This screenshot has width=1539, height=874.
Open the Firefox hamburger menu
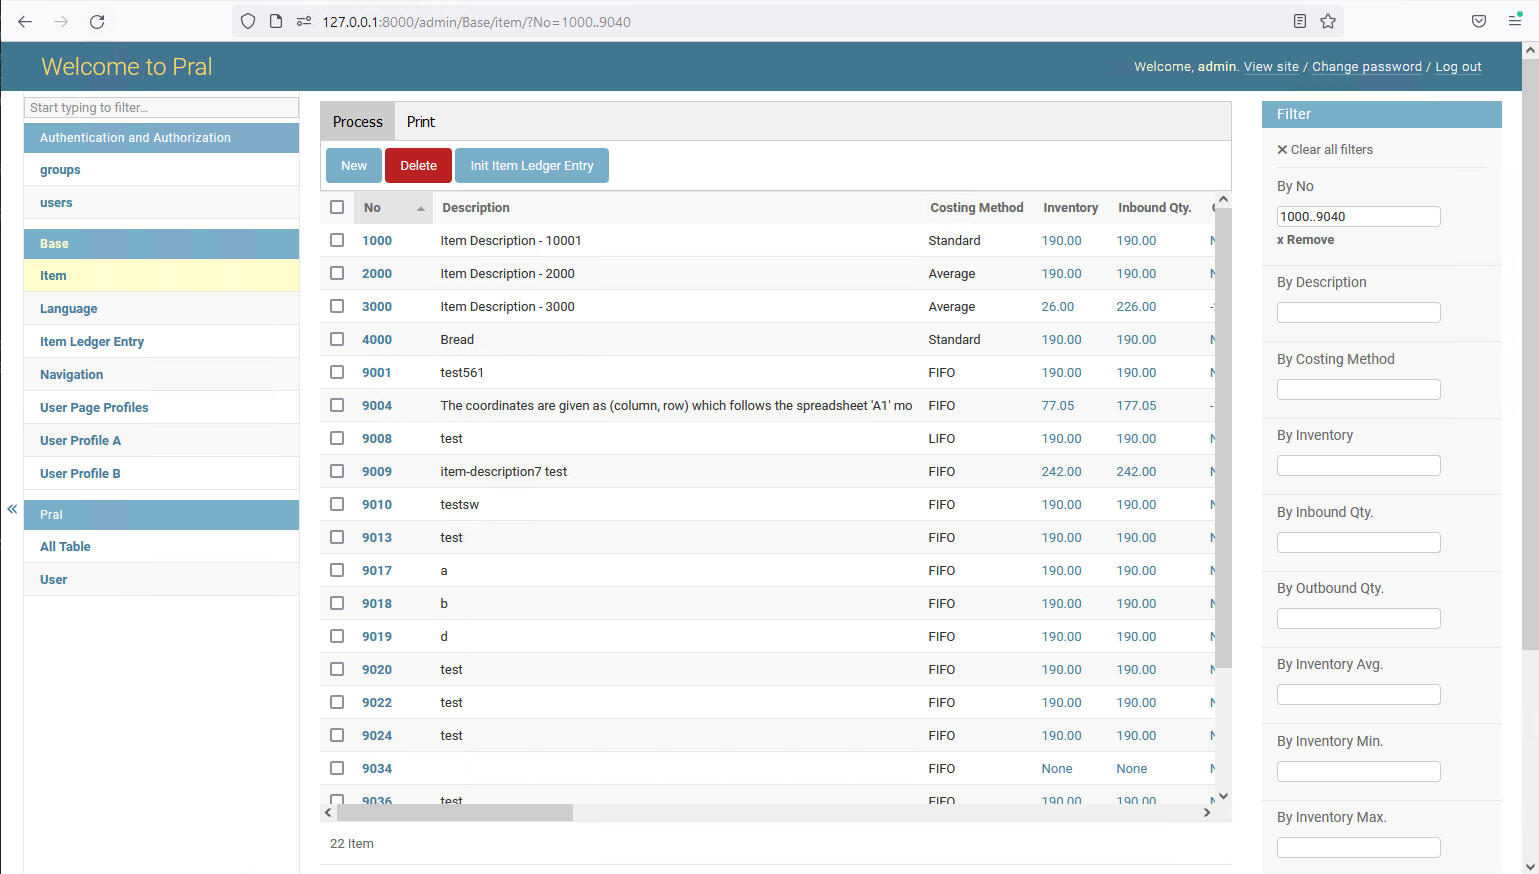point(1514,22)
